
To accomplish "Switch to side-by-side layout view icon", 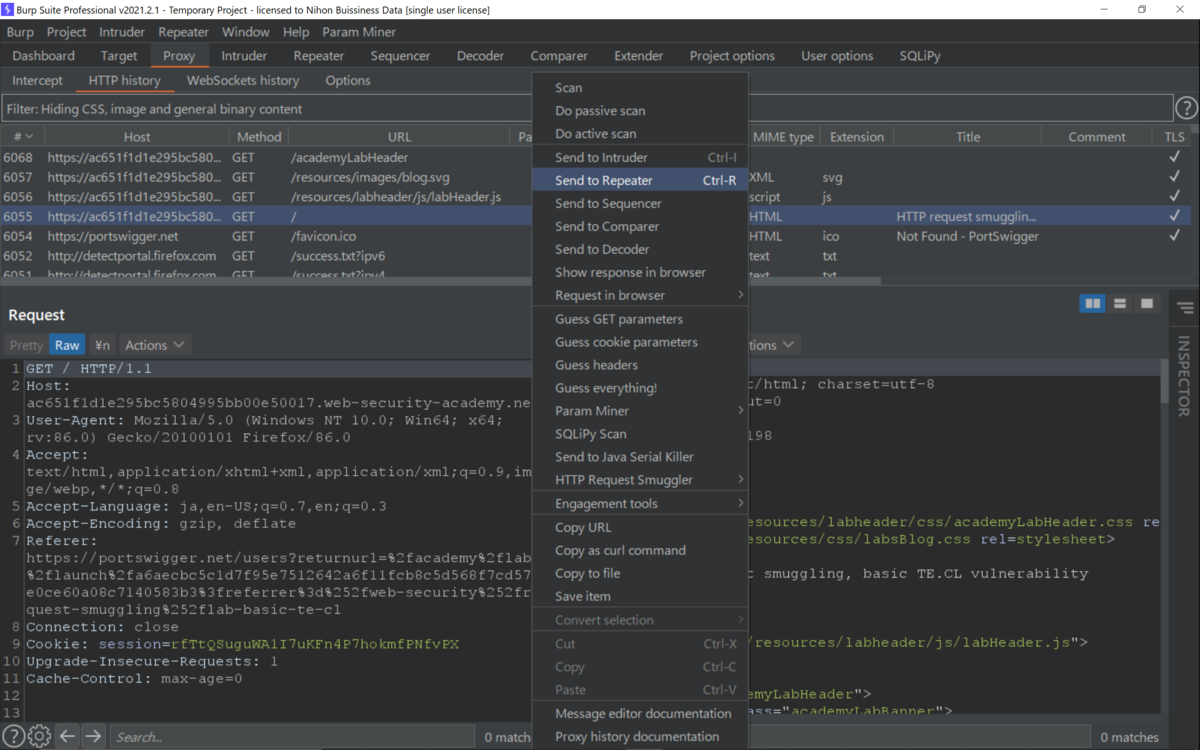I will click(1093, 303).
